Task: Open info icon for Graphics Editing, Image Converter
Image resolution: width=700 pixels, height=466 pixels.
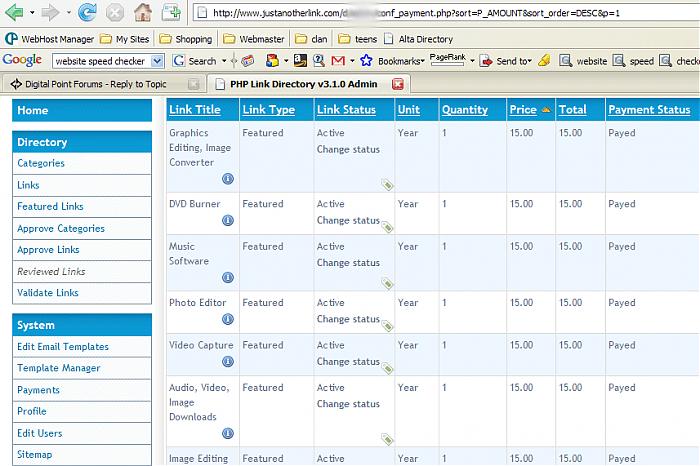Action: (x=228, y=179)
